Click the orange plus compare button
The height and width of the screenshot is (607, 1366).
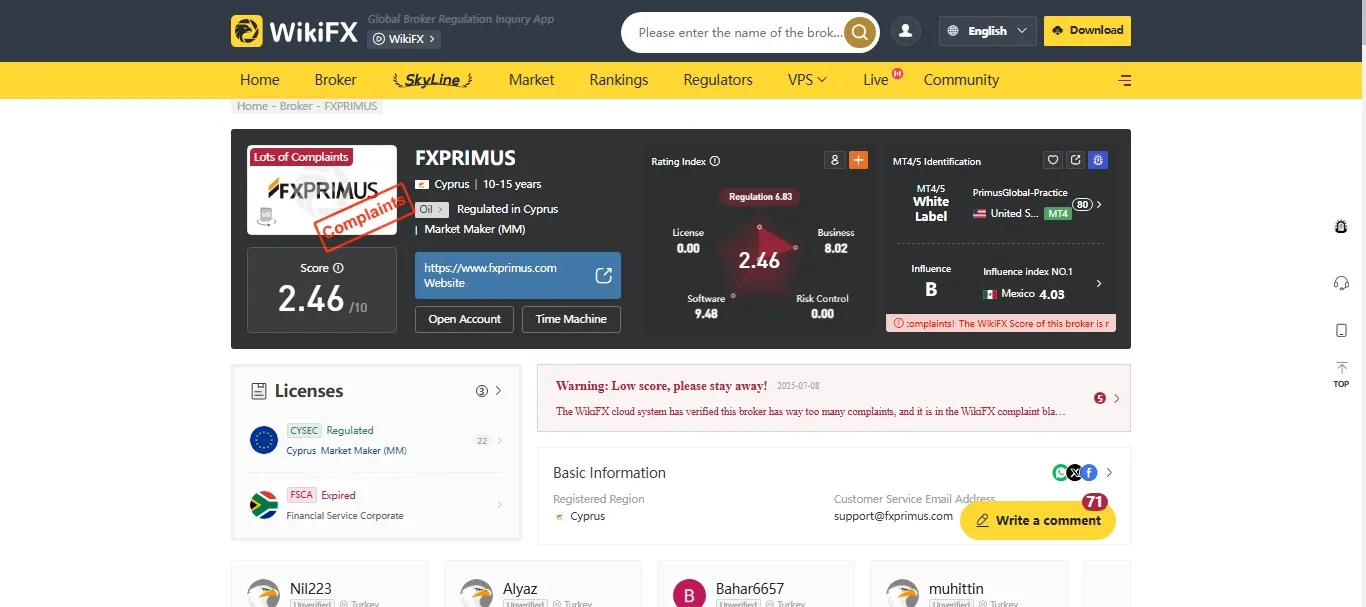click(x=858, y=160)
